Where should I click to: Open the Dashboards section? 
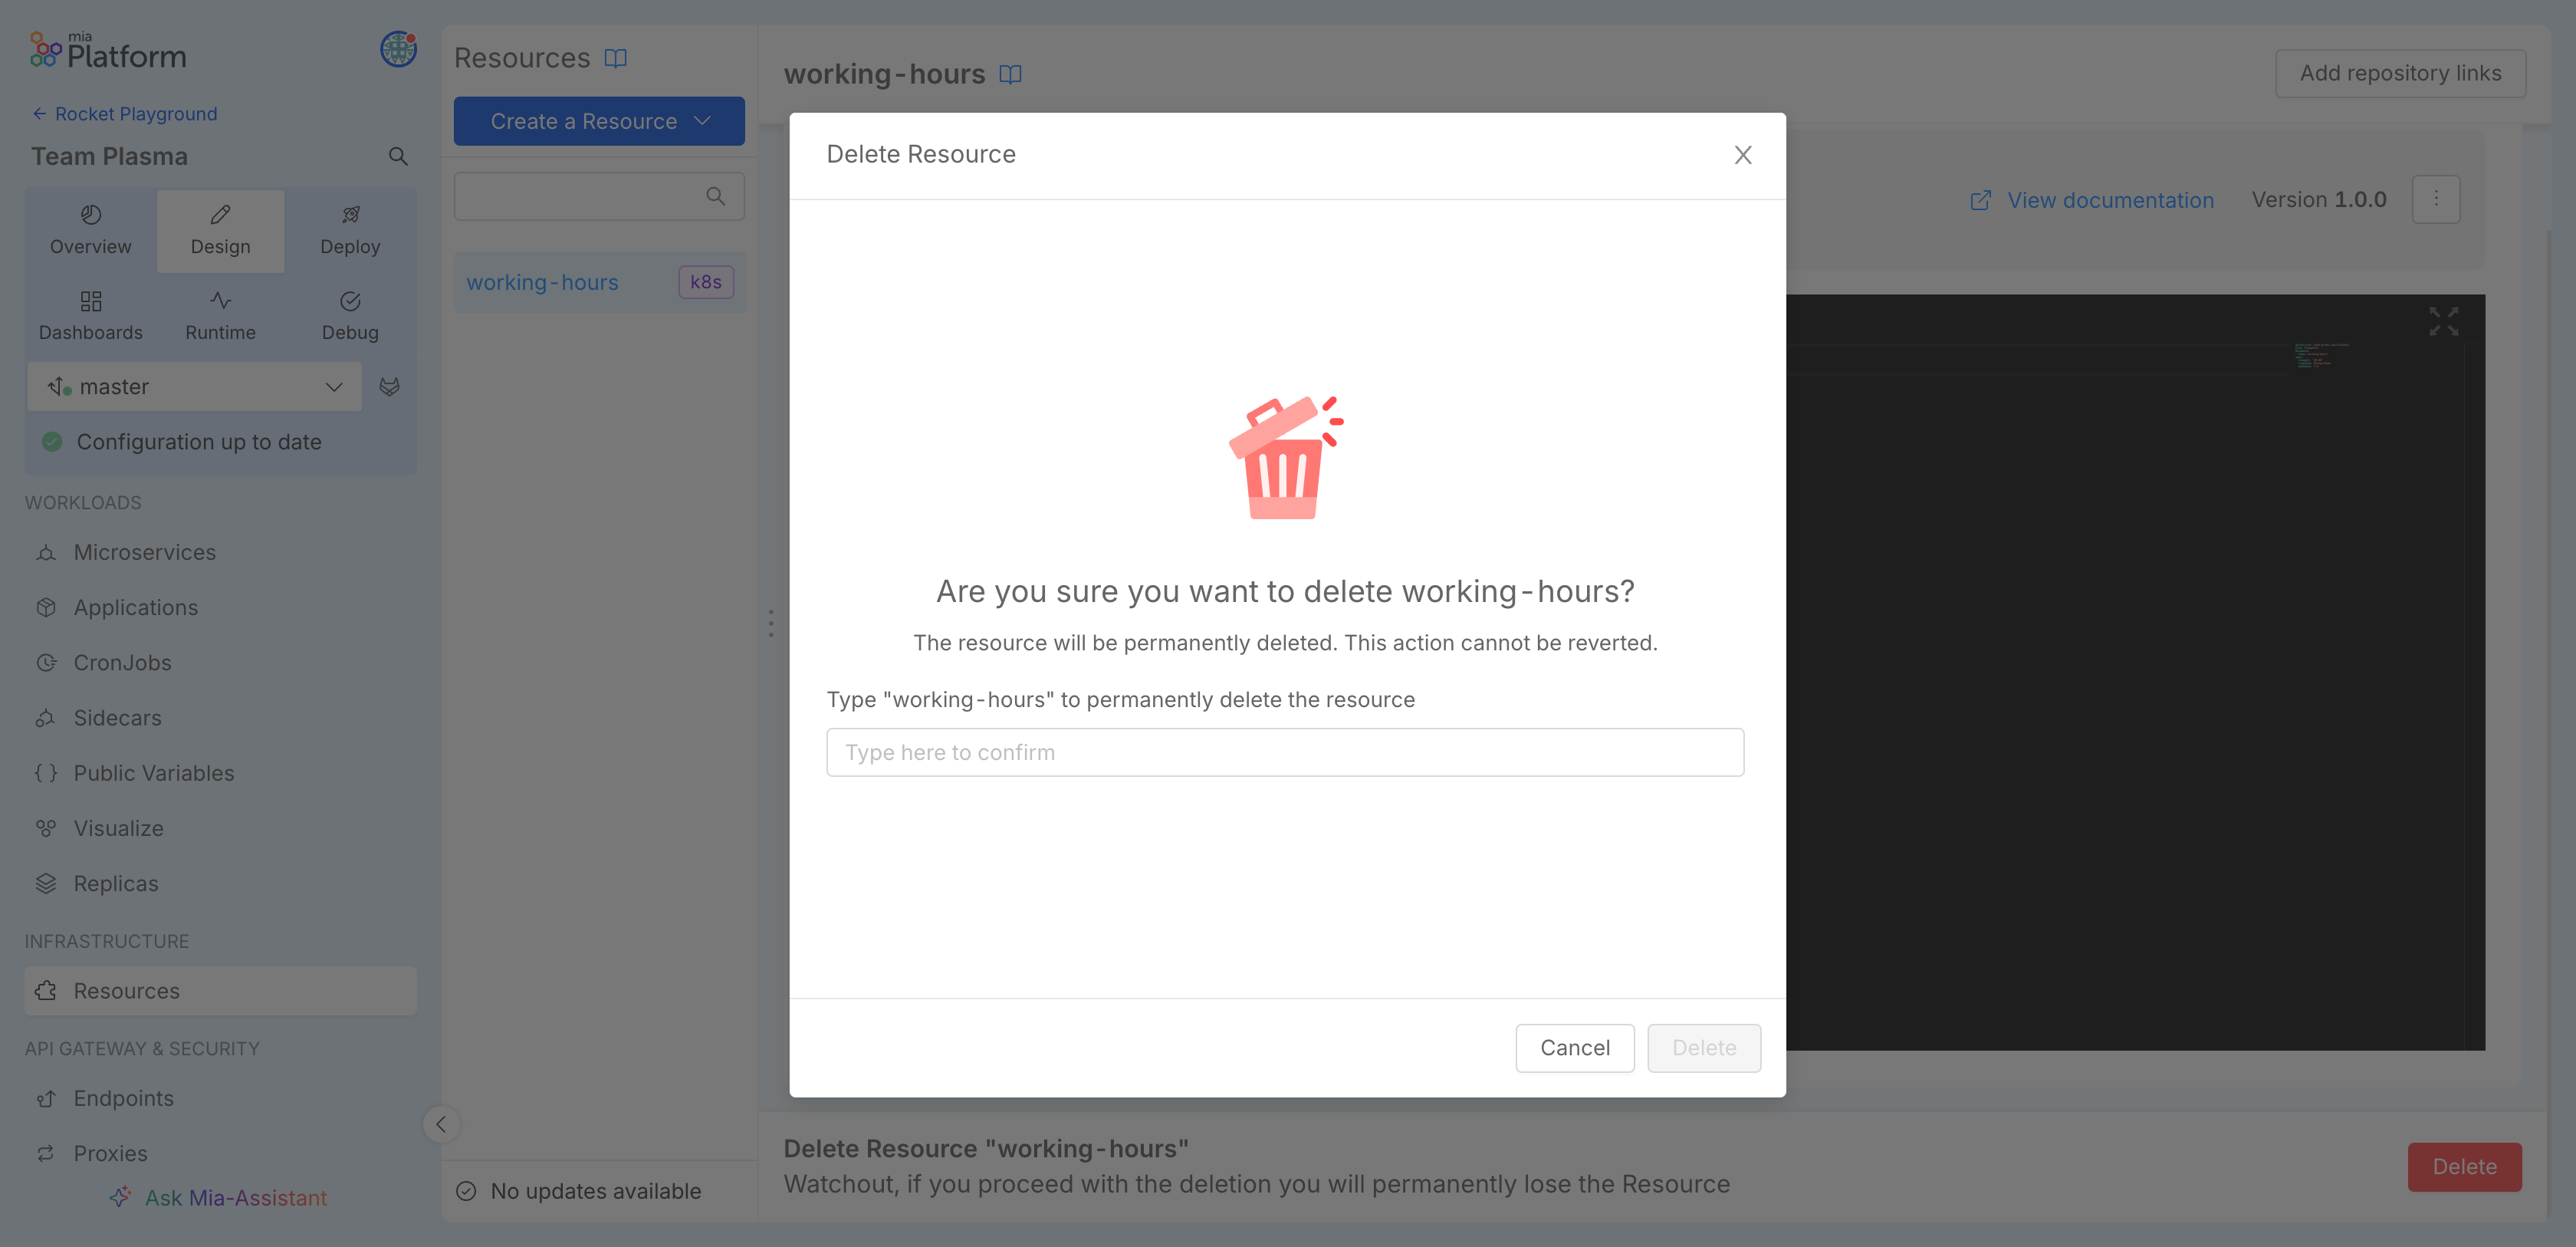[x=90, y=315]
